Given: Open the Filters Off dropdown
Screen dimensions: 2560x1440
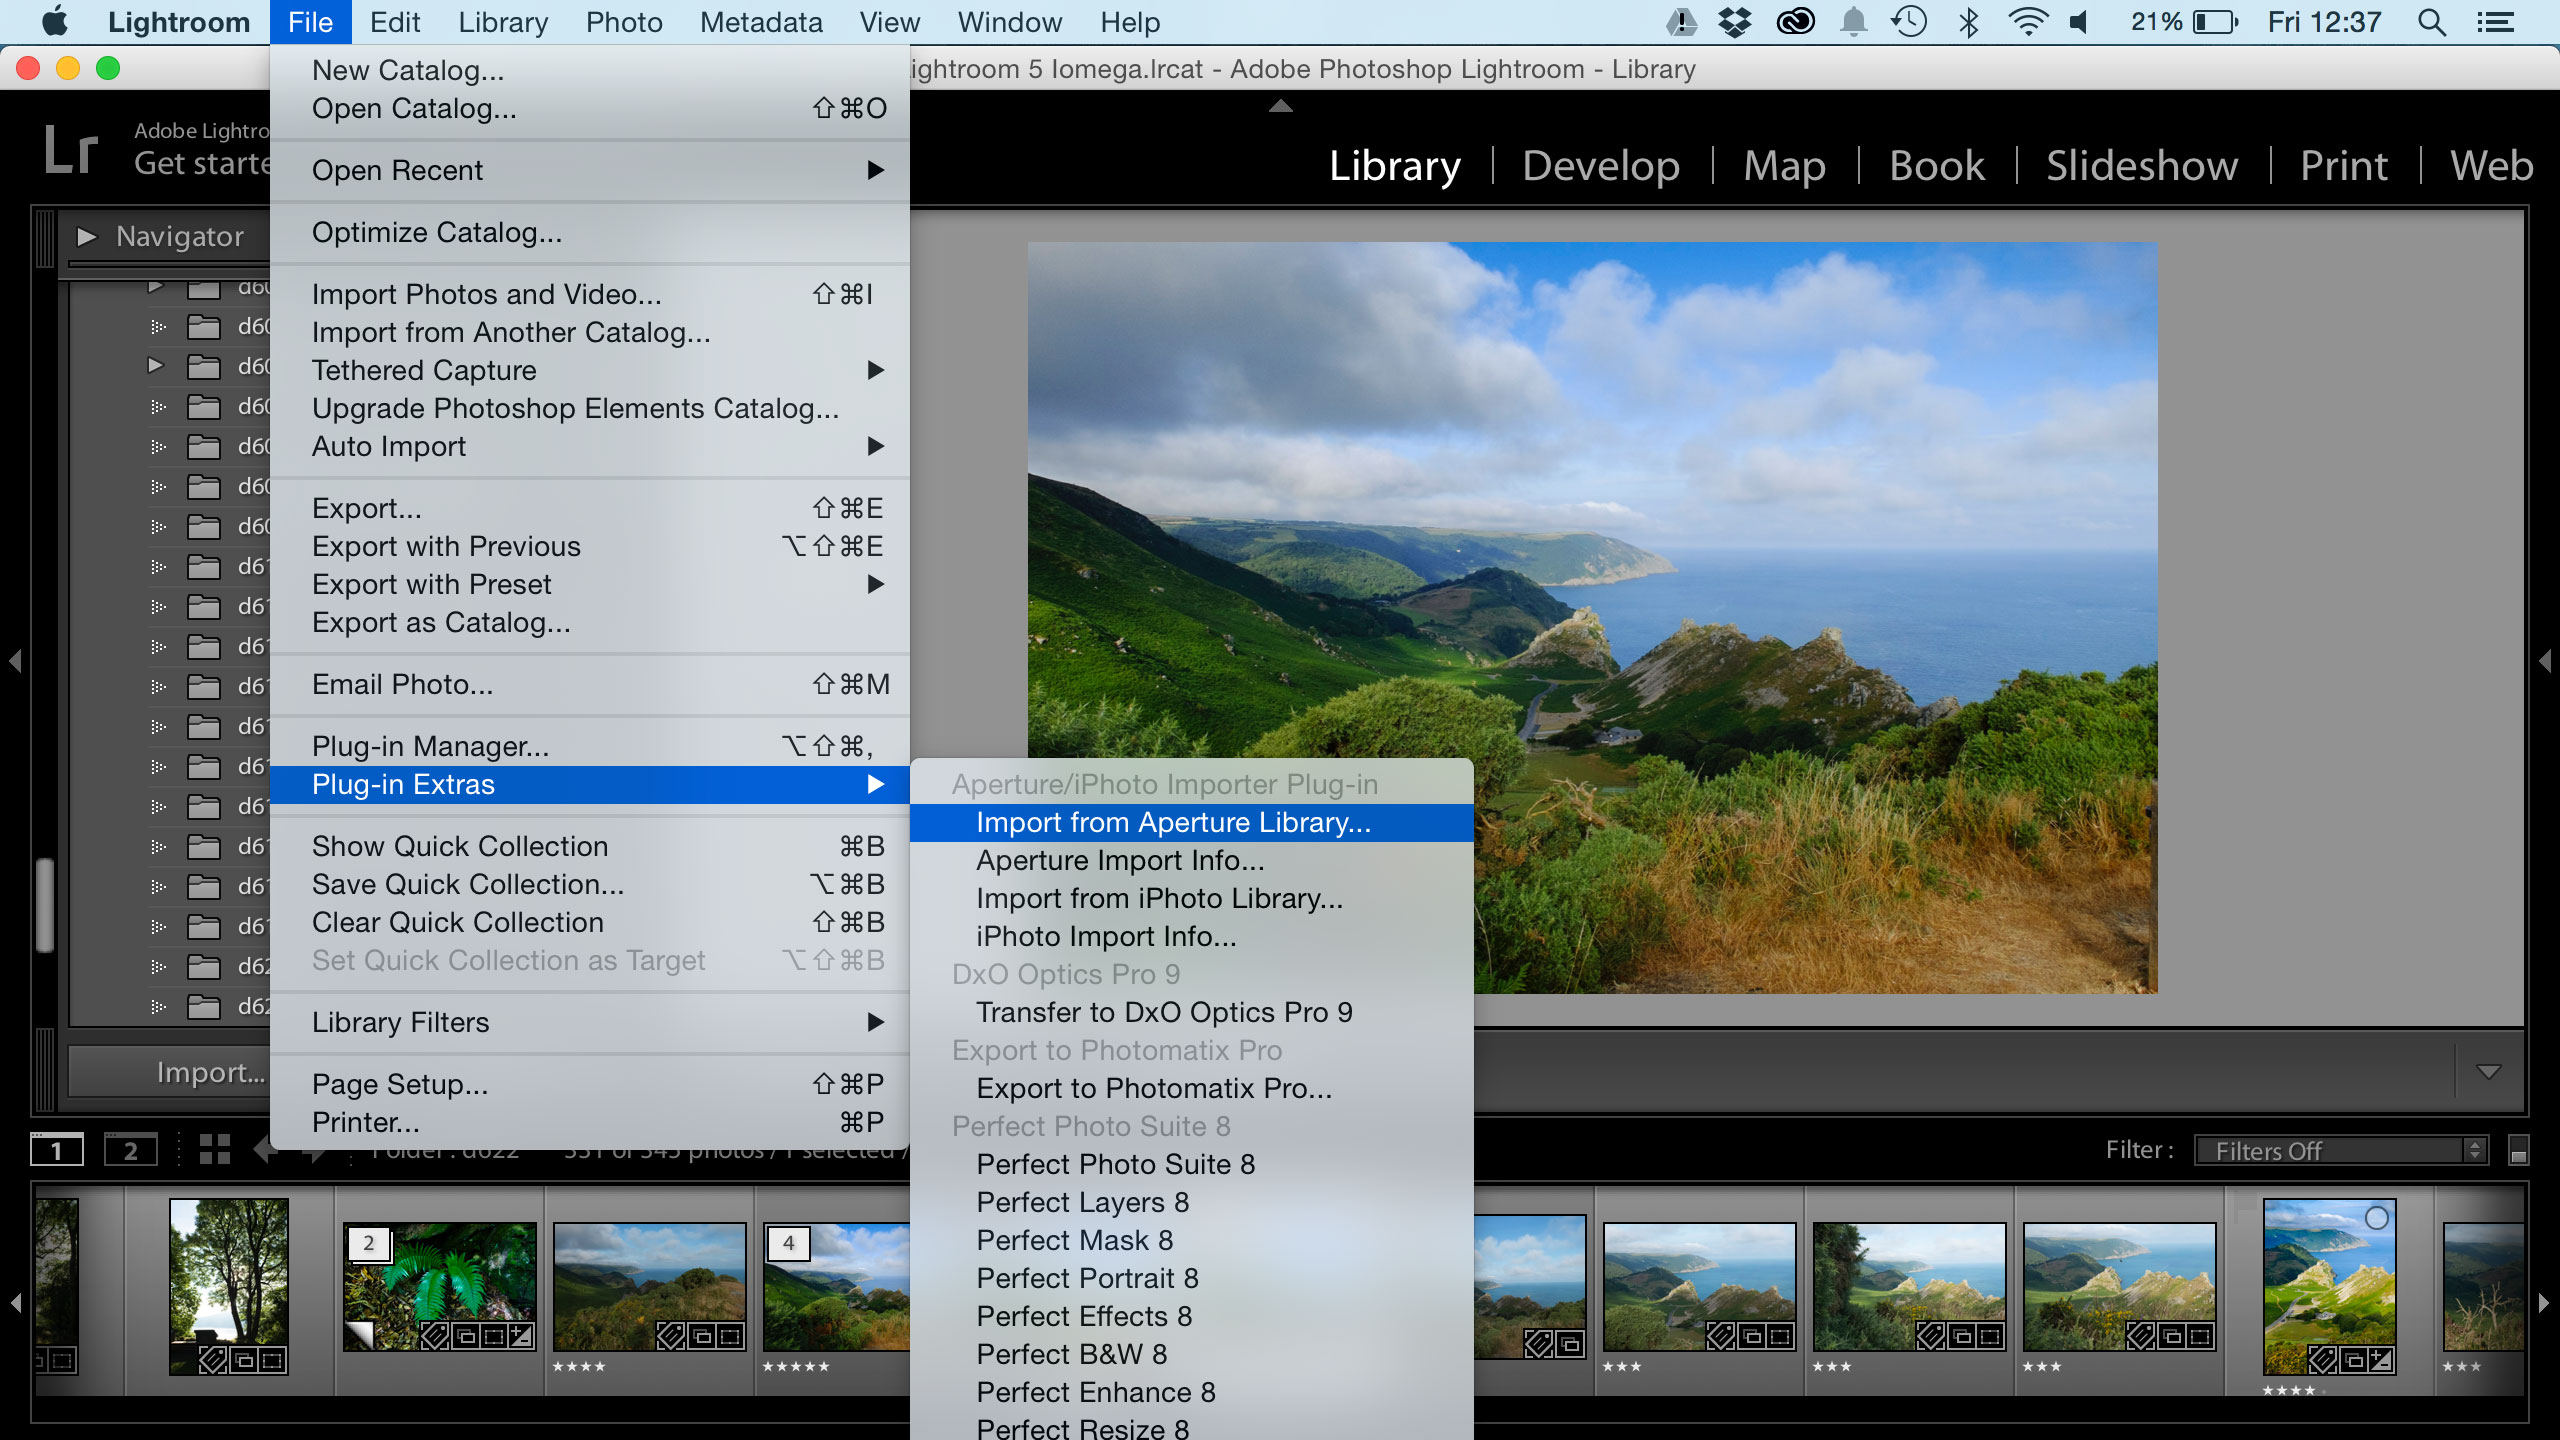Looking at the screenshot, I should coord(2341,1151).
